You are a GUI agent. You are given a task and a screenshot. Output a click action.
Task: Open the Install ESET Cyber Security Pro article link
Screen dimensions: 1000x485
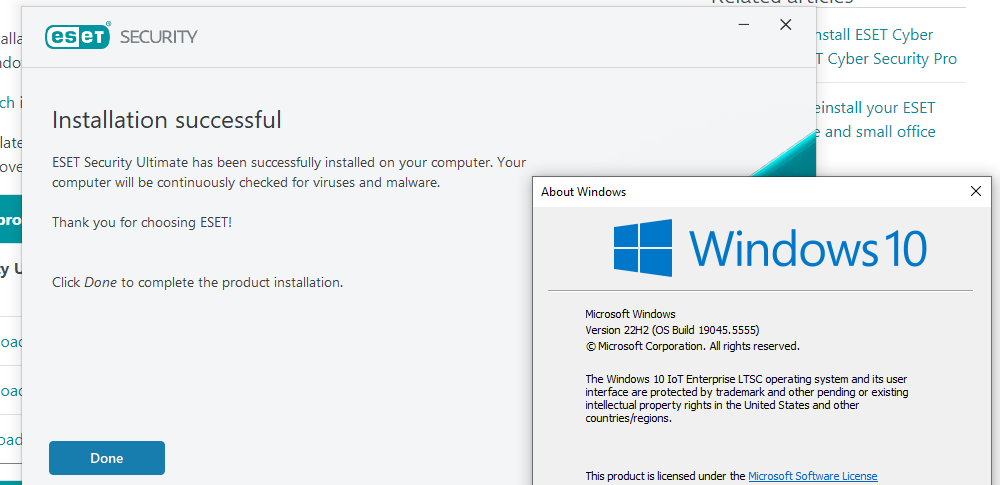(x=884, y=47)
